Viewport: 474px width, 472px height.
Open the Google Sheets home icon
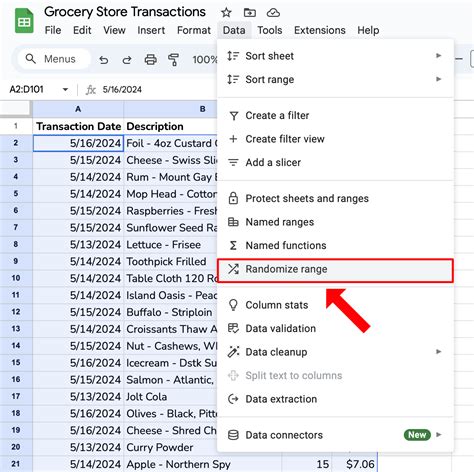pos(24,21)
